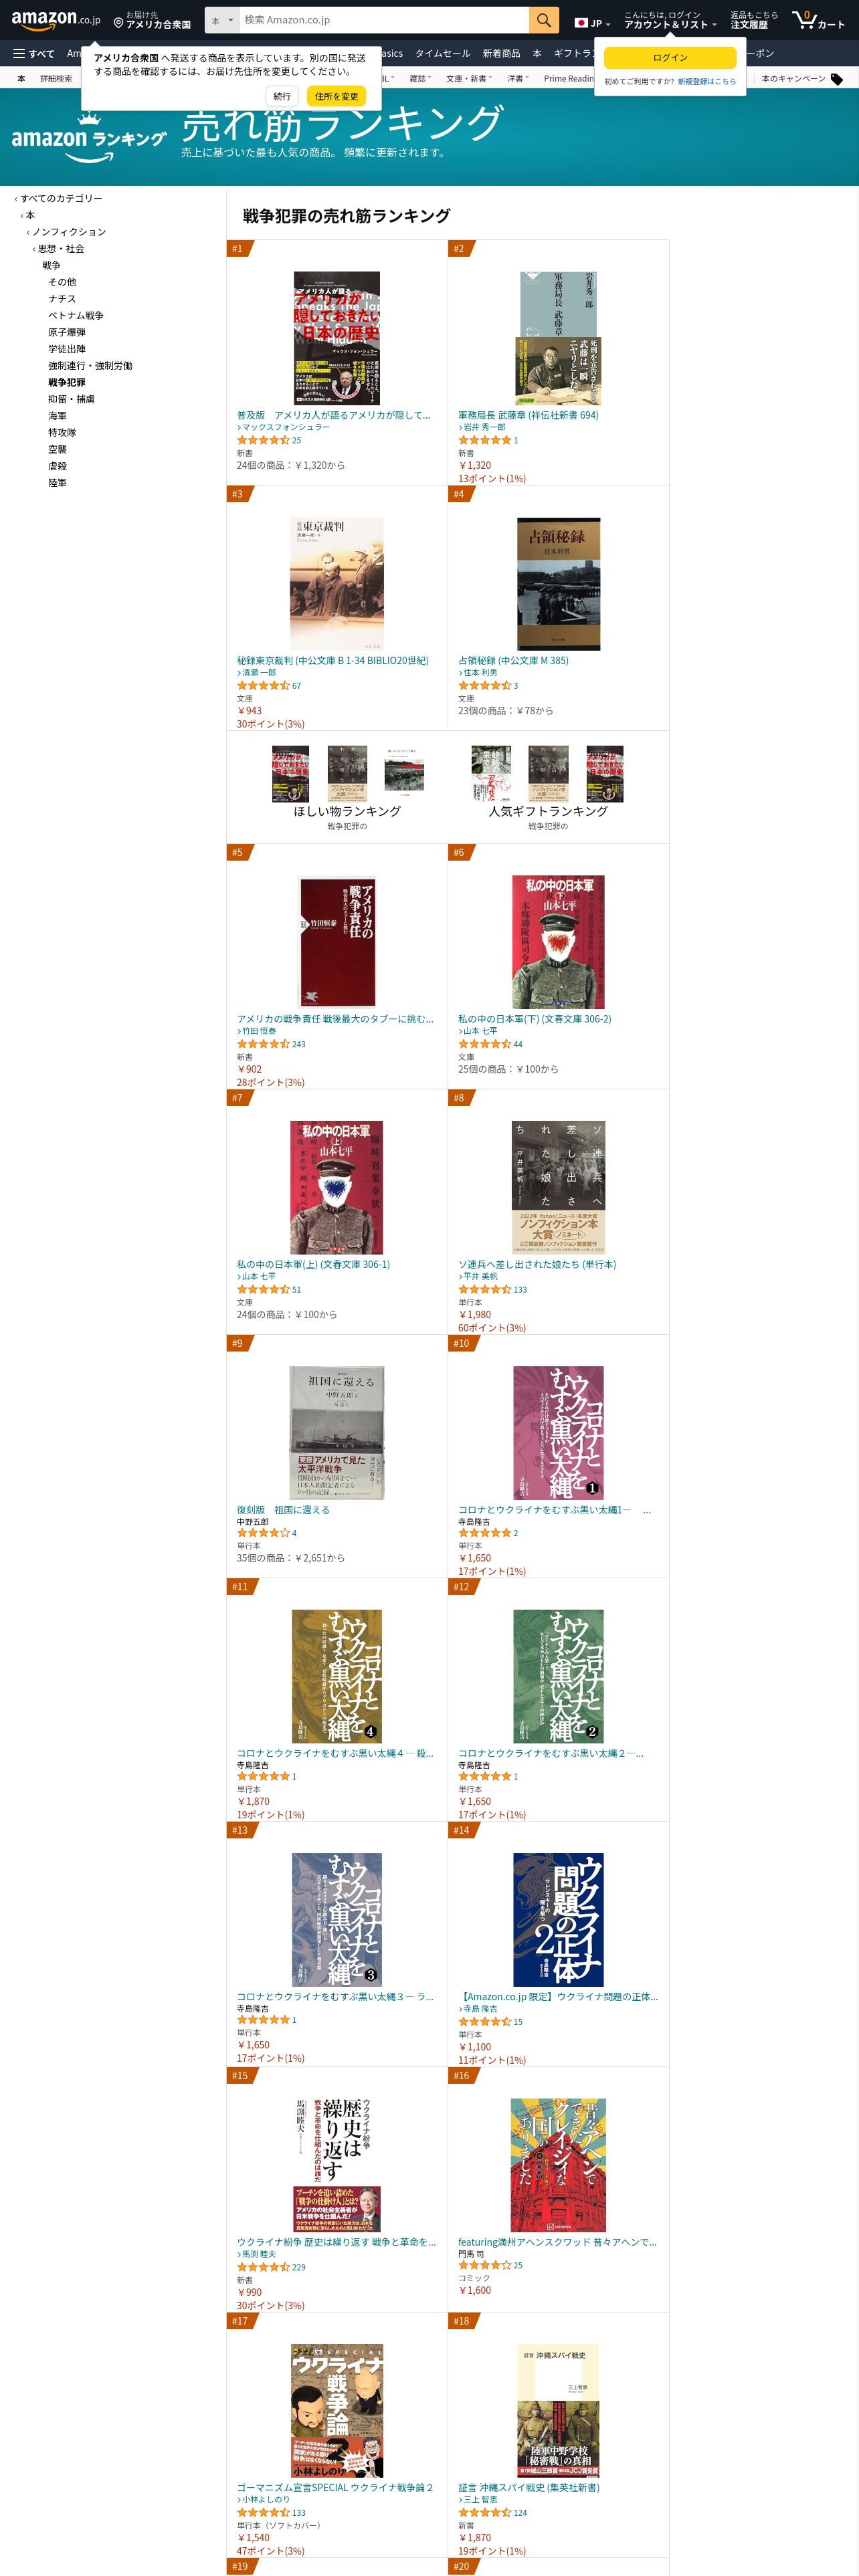Expand the 本 search category dropdown
Screen dimensions: 859x2576
point(222,20)
